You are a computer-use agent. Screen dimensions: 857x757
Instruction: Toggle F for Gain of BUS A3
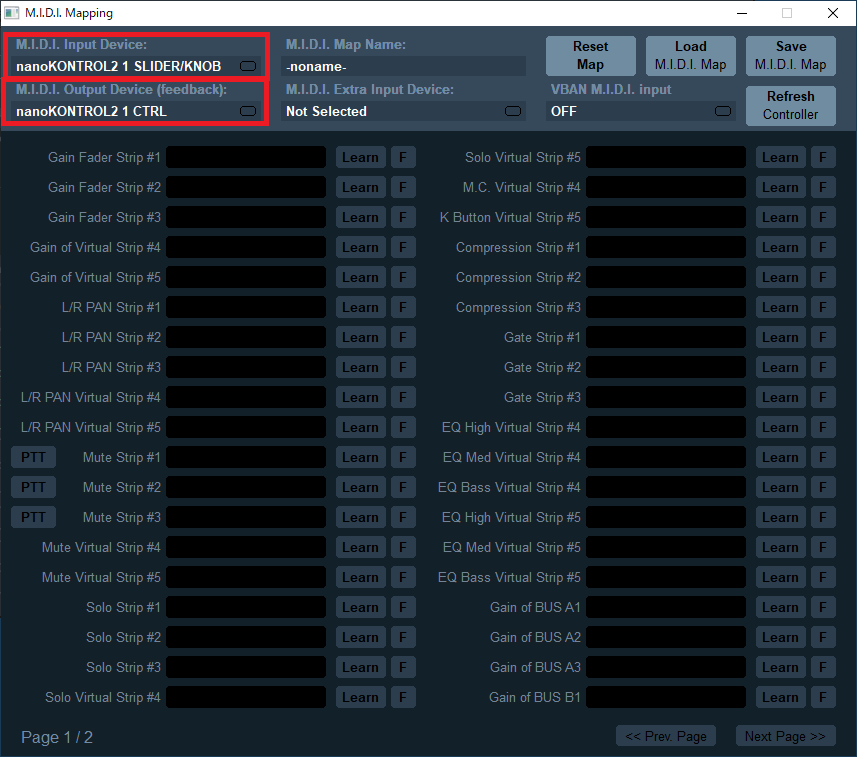click(x=823, y=667)
